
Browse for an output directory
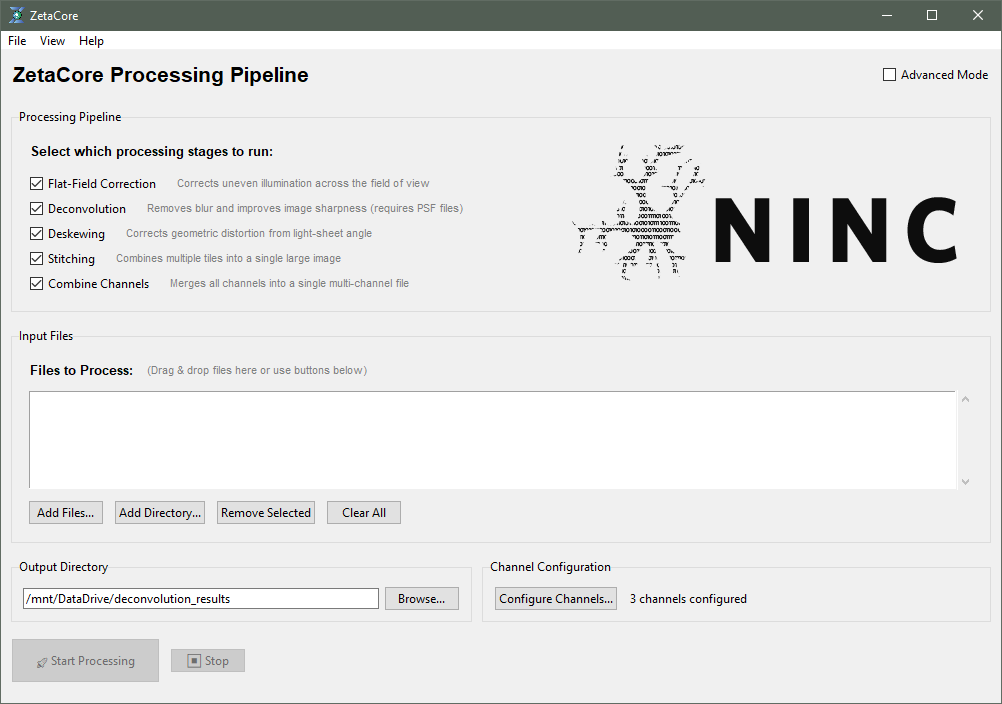coord(421,599)
